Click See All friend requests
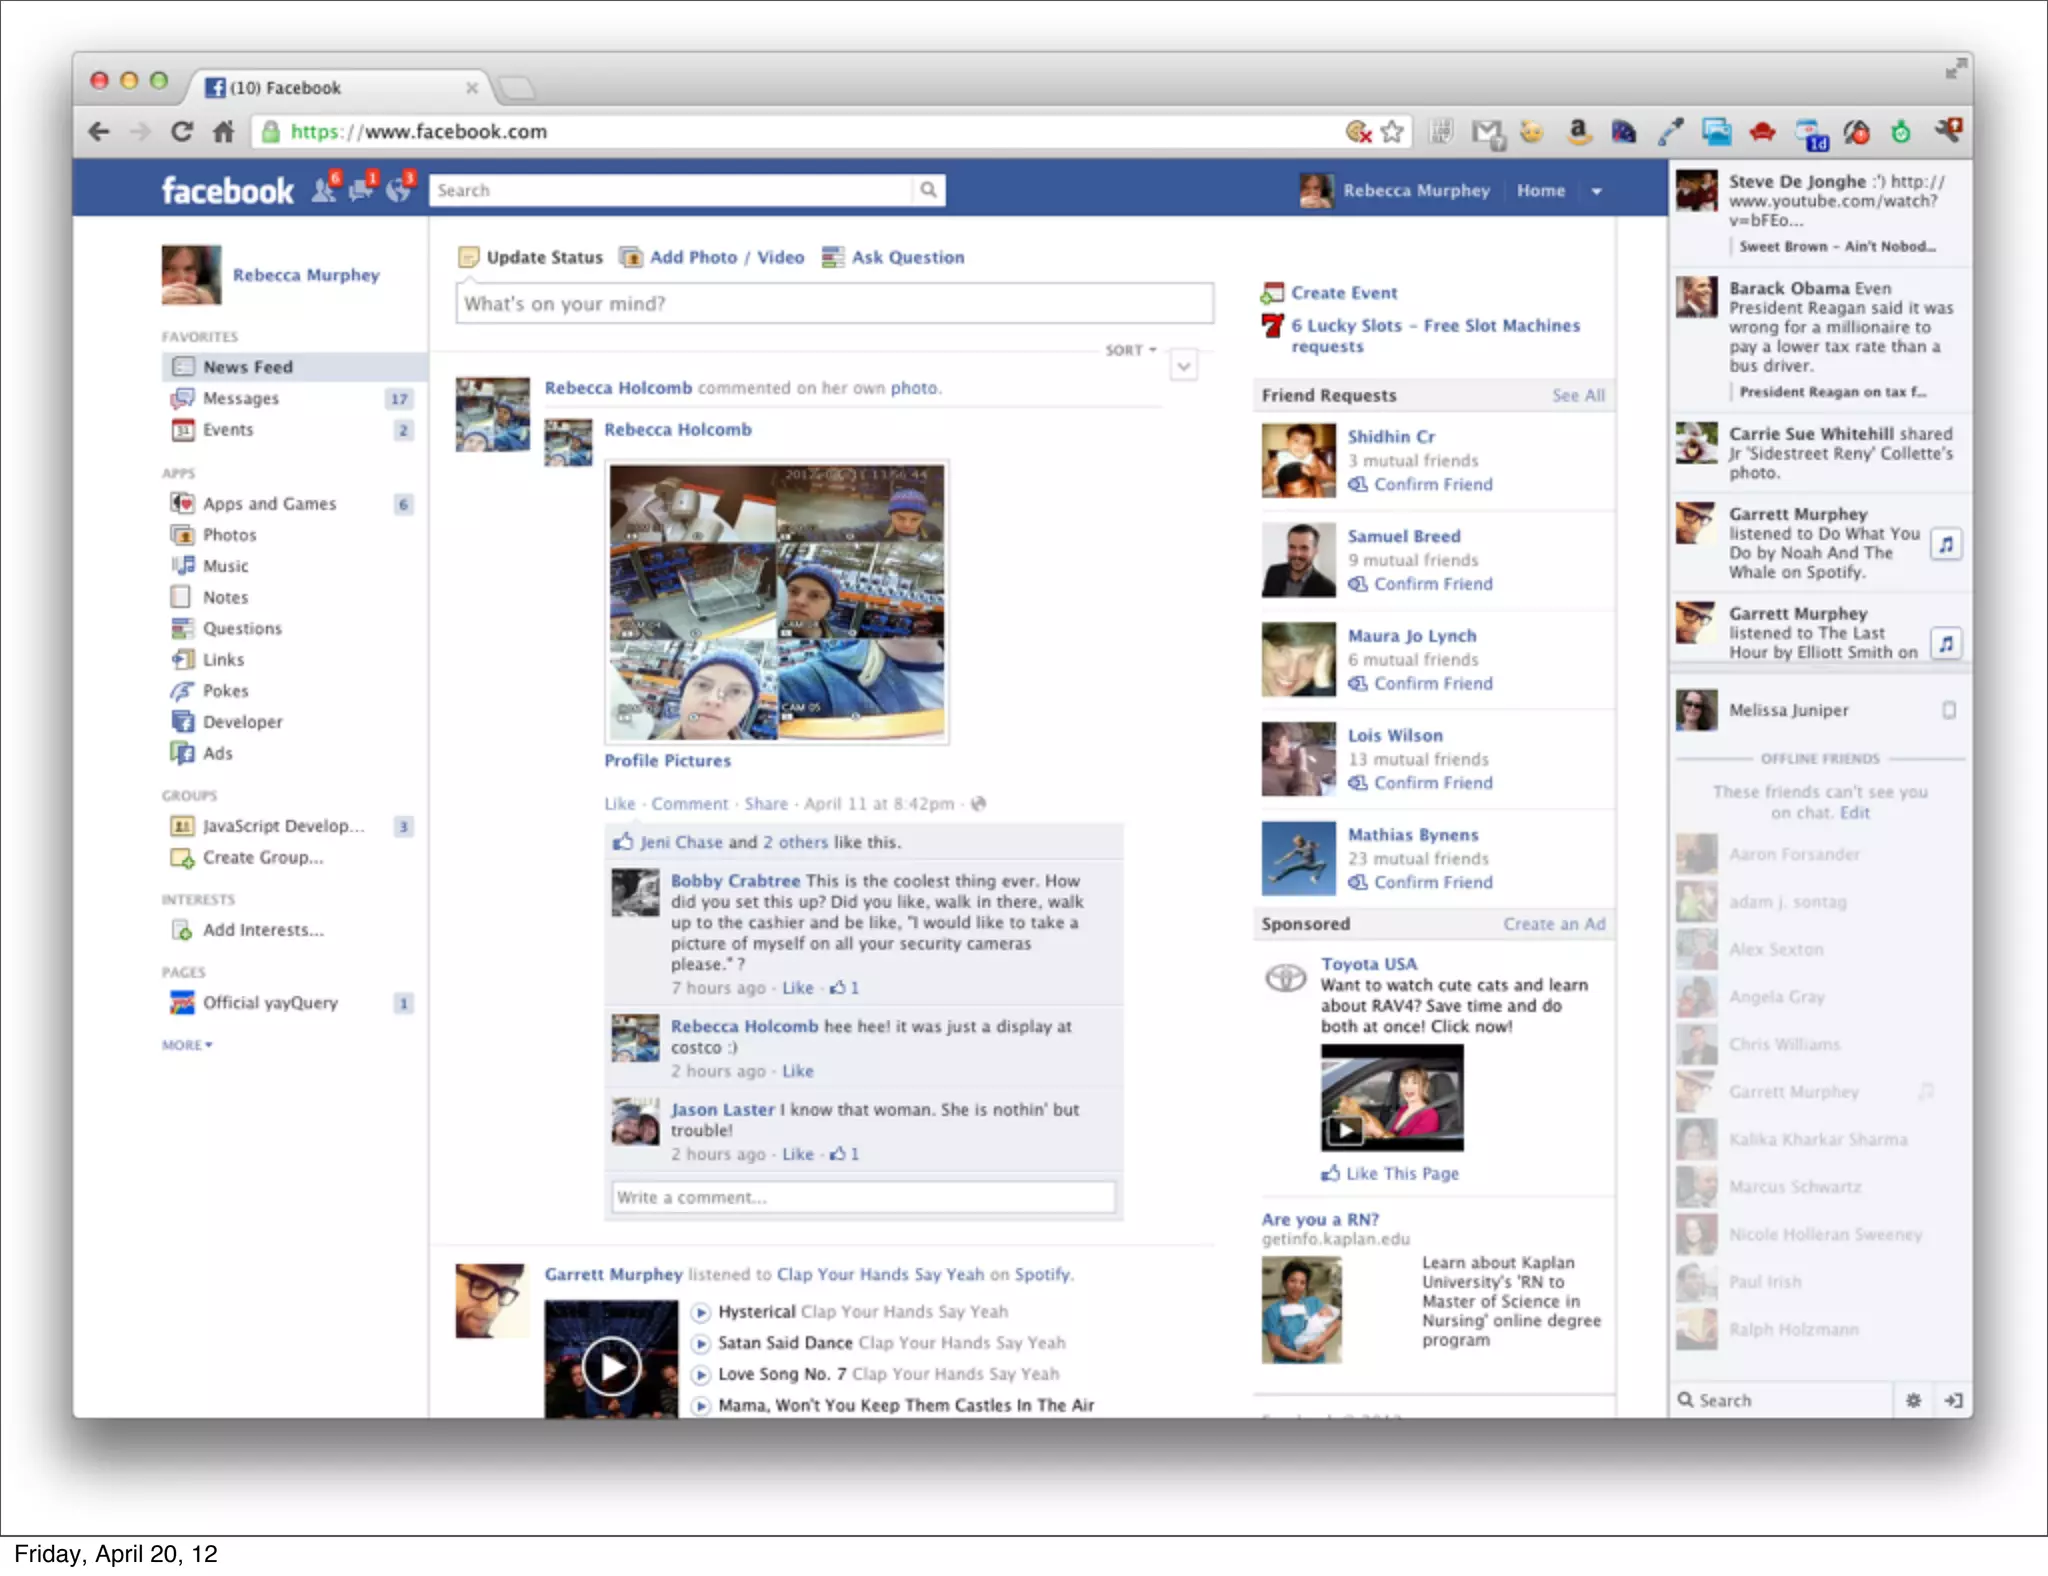Viewport: 2048px width, 1576px height. click(1578, 396)
